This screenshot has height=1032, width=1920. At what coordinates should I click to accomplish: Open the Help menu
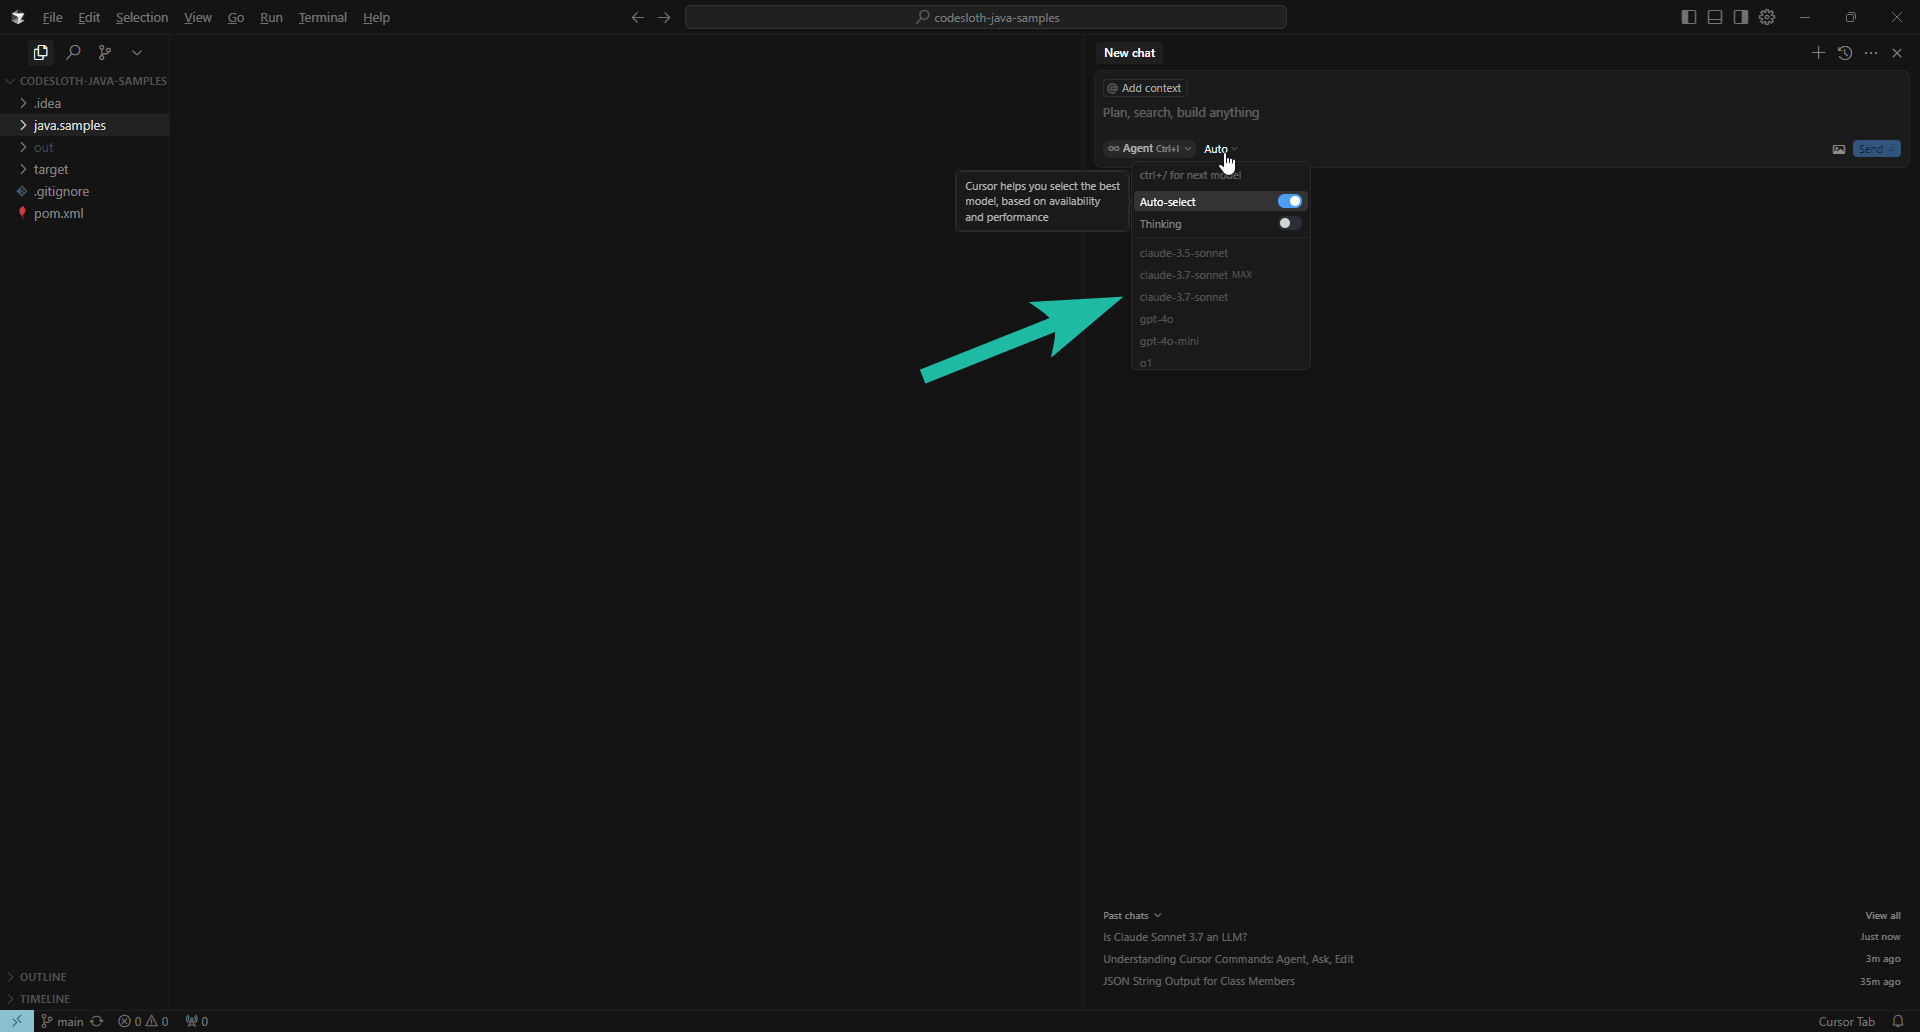376,17
